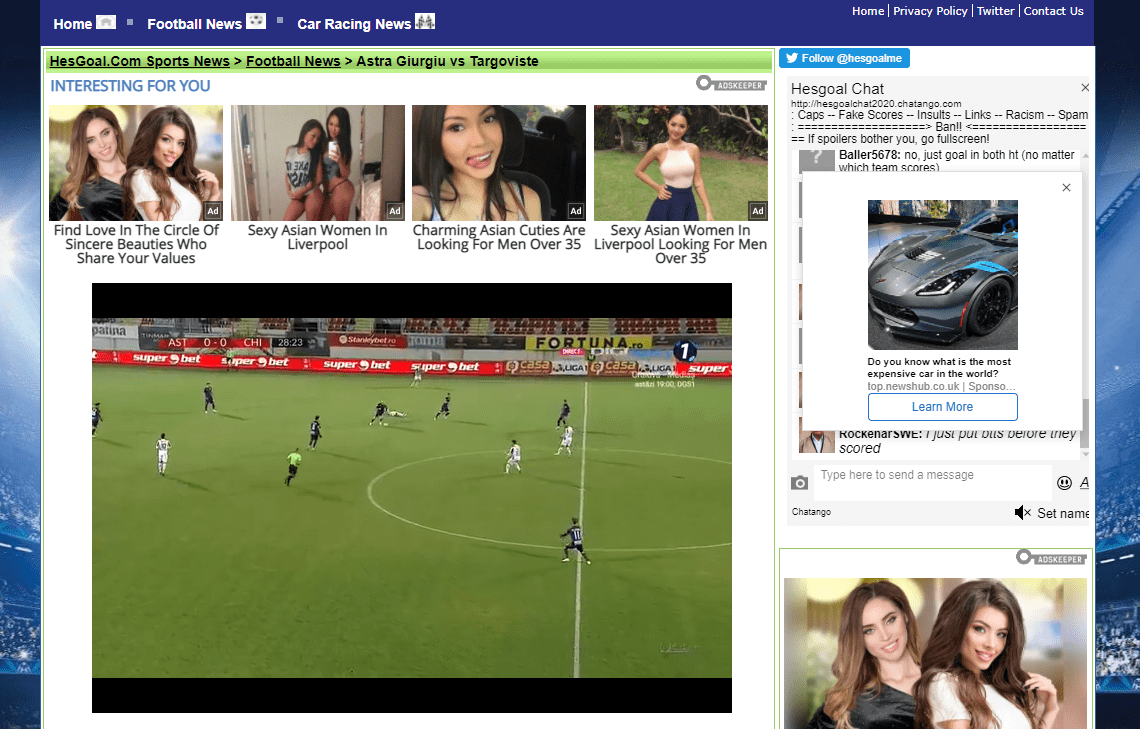Click the icon beside Car Racing News
The width and height of the screenshot is (1140, 729).
point(425,22)
